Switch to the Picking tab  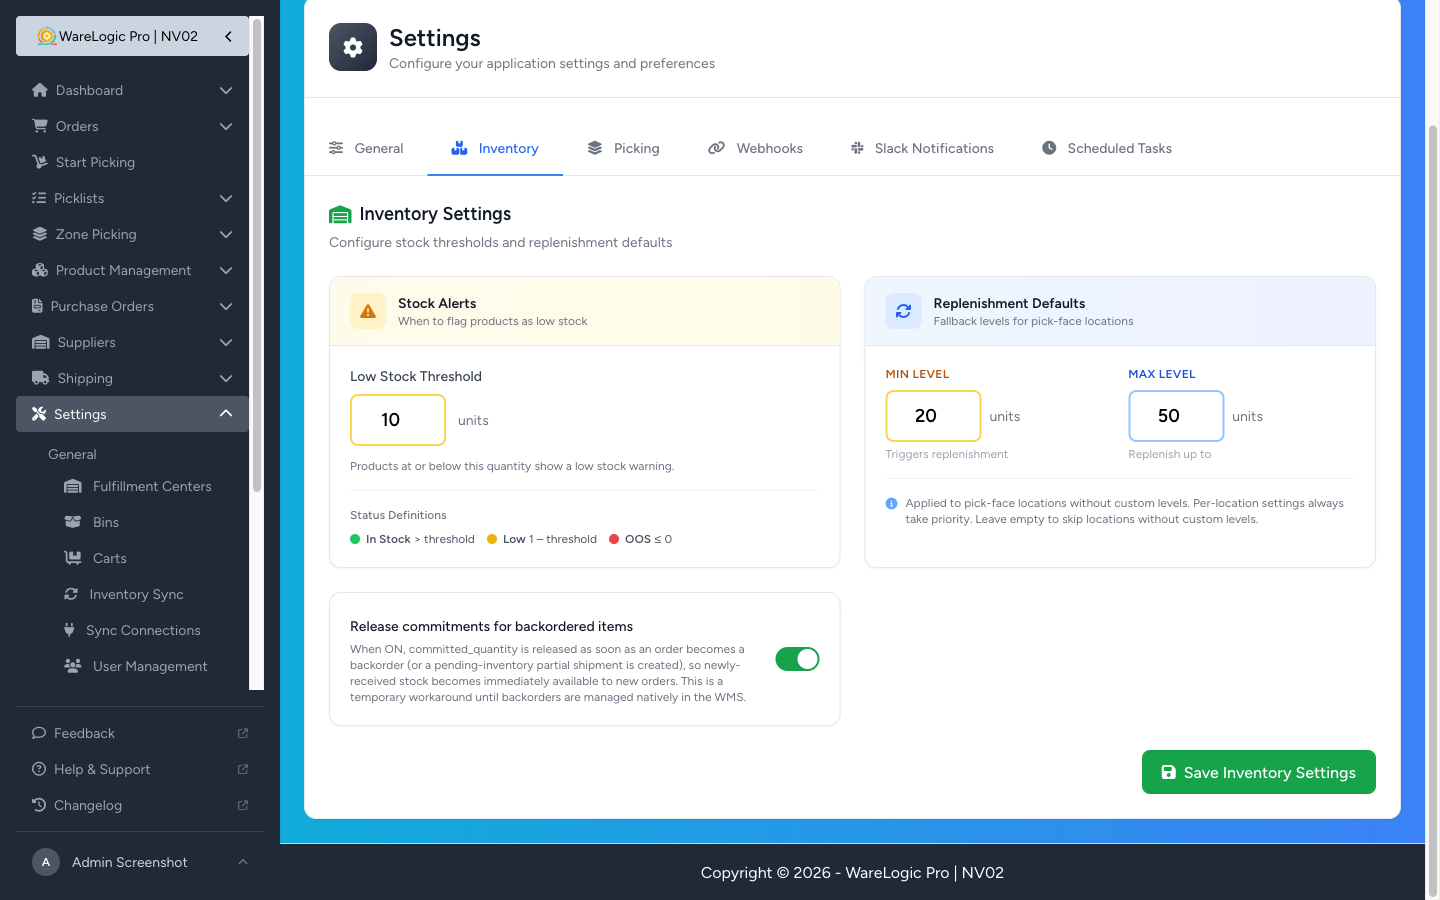(x=623, y=148)
